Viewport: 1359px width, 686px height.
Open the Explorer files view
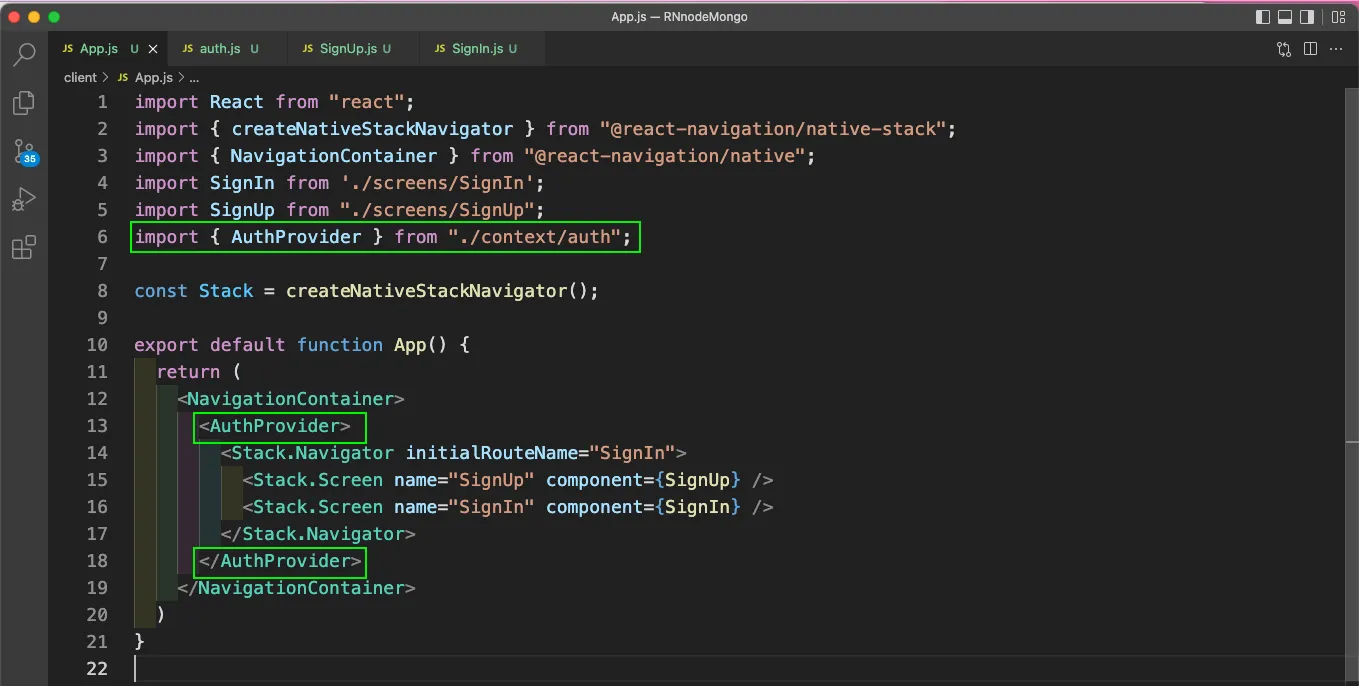coord(24,103)
